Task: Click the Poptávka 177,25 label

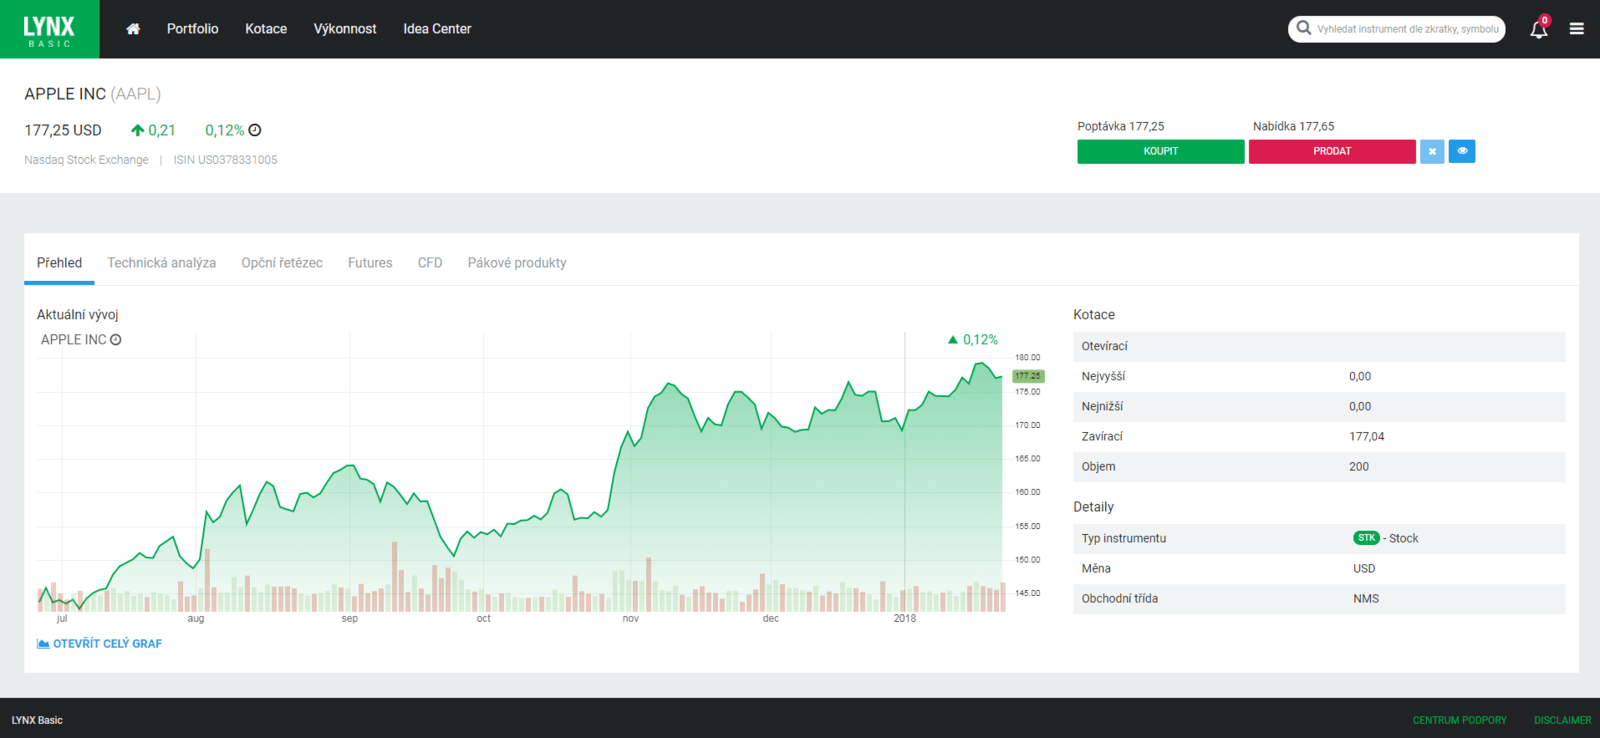Action: 1120,126
